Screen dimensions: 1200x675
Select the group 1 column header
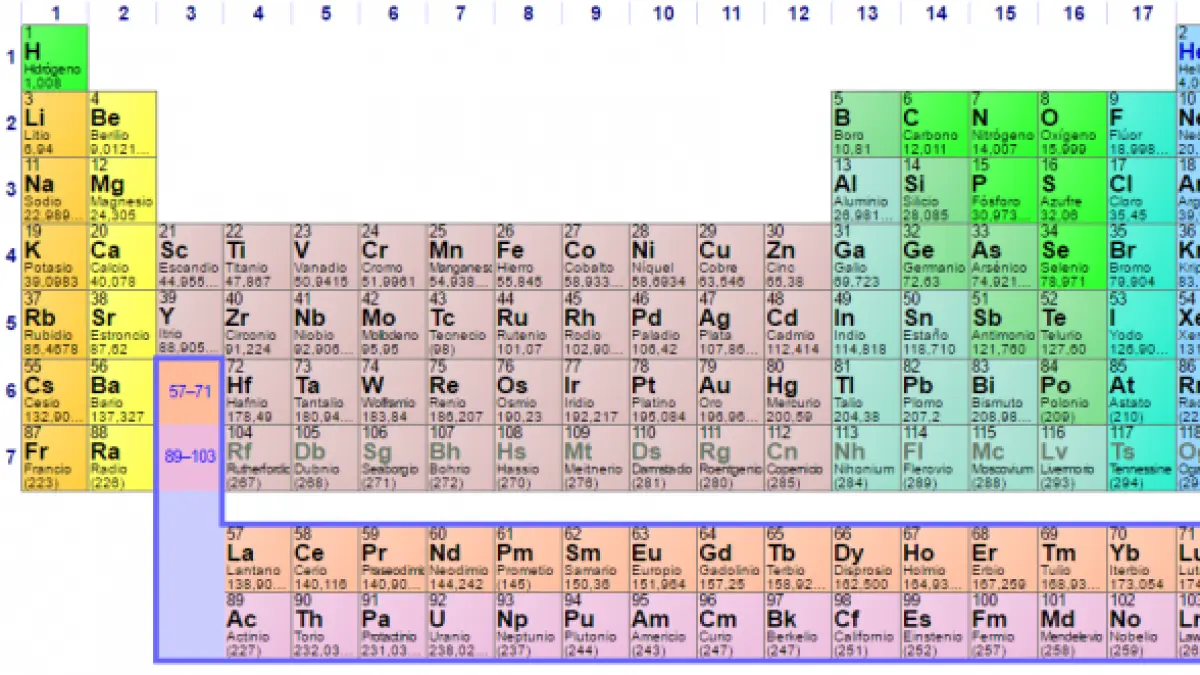point(55,13)
